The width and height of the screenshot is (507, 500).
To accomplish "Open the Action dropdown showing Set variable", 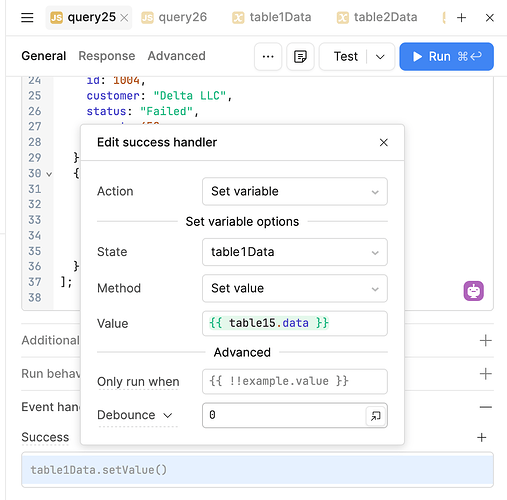I will [295, 191].
